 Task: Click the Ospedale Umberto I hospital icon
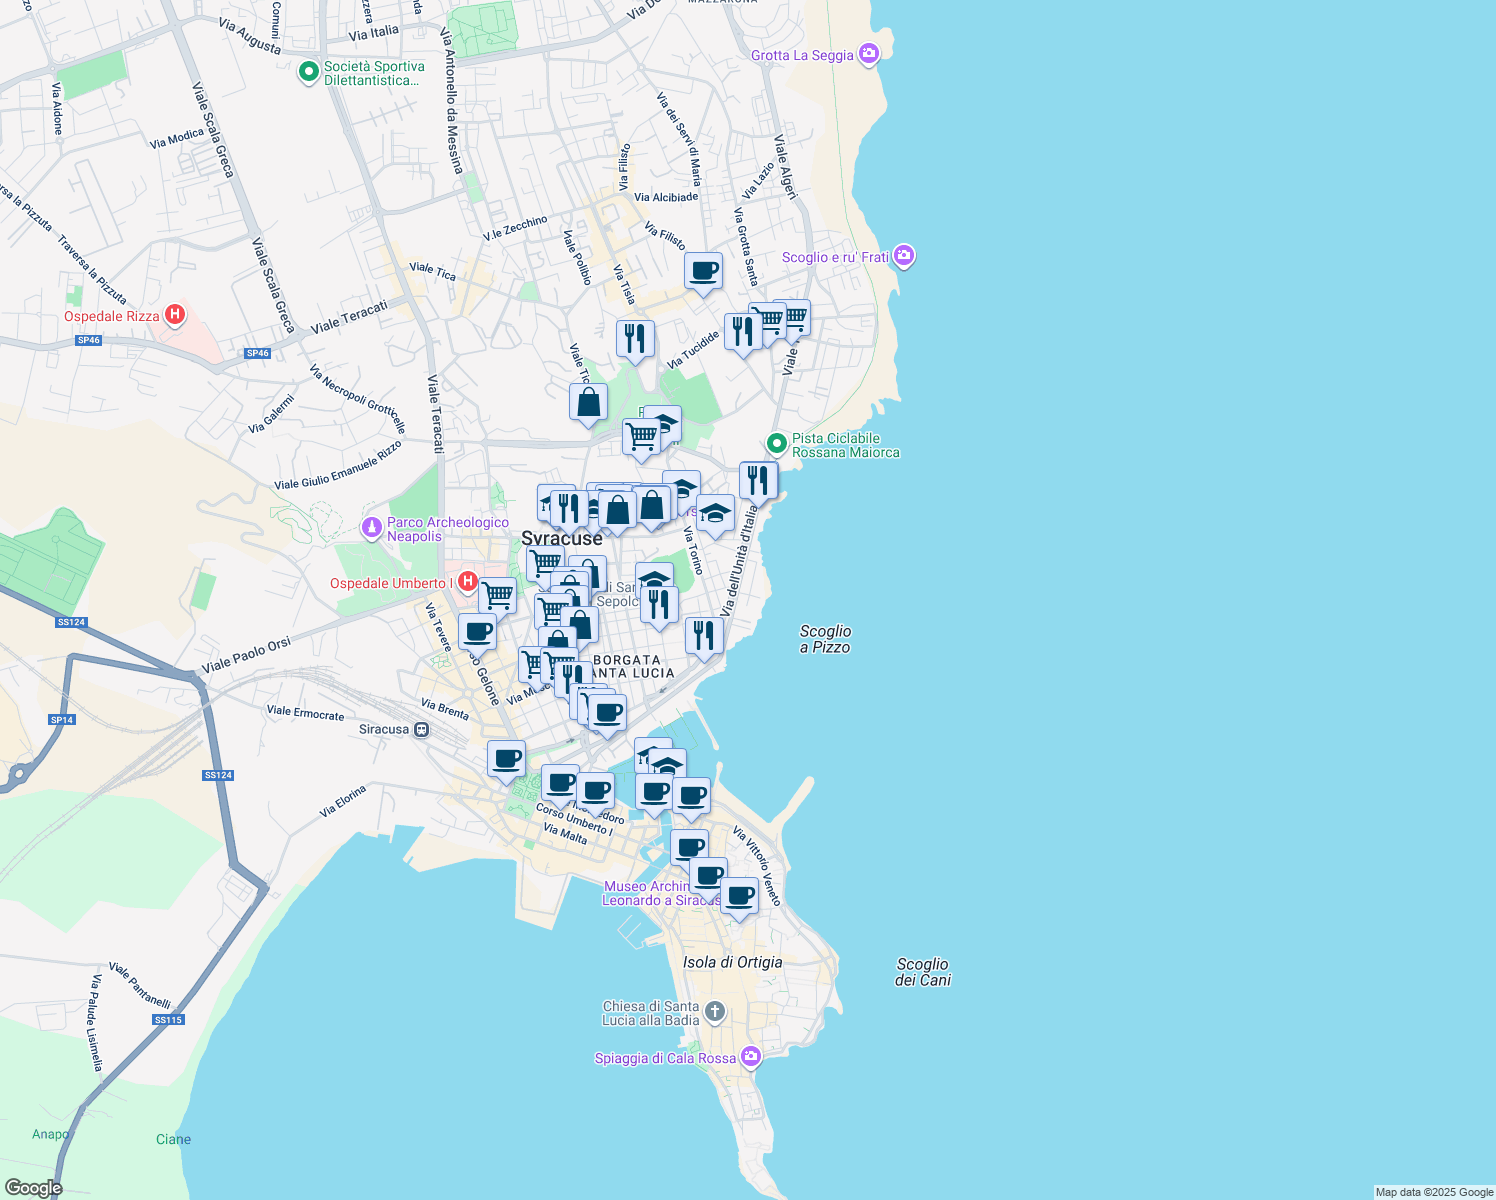(x=467, y=582)
